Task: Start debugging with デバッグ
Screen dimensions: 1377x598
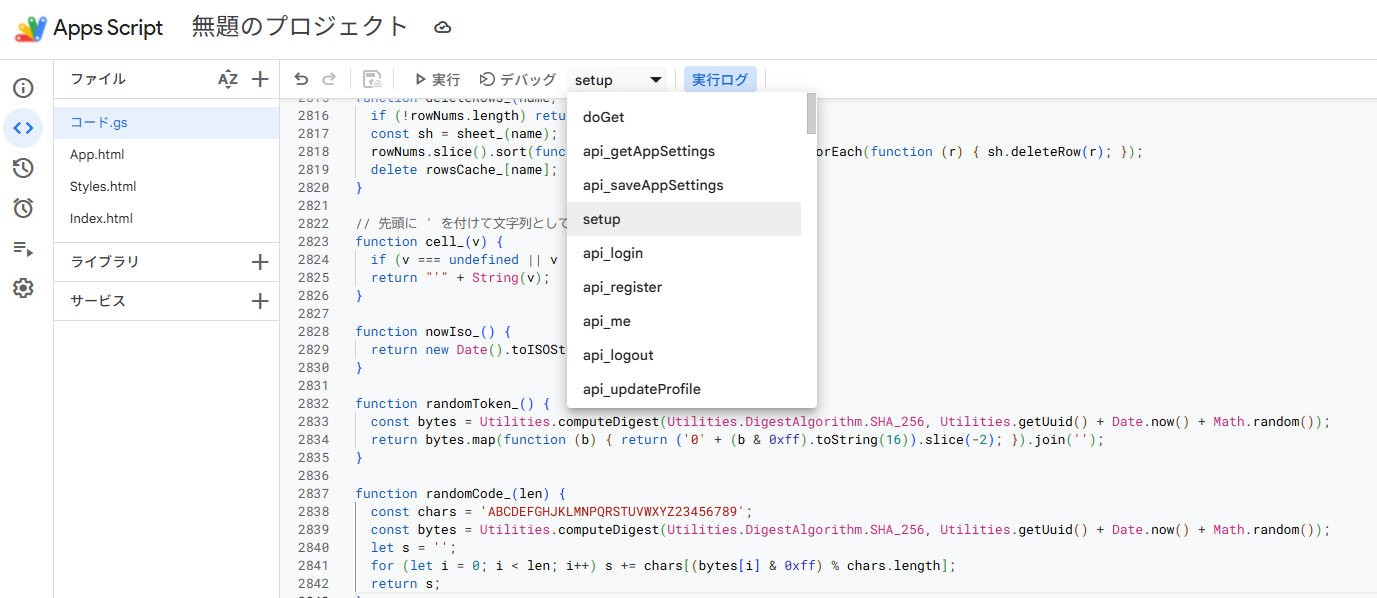Action: click(518, 79)
